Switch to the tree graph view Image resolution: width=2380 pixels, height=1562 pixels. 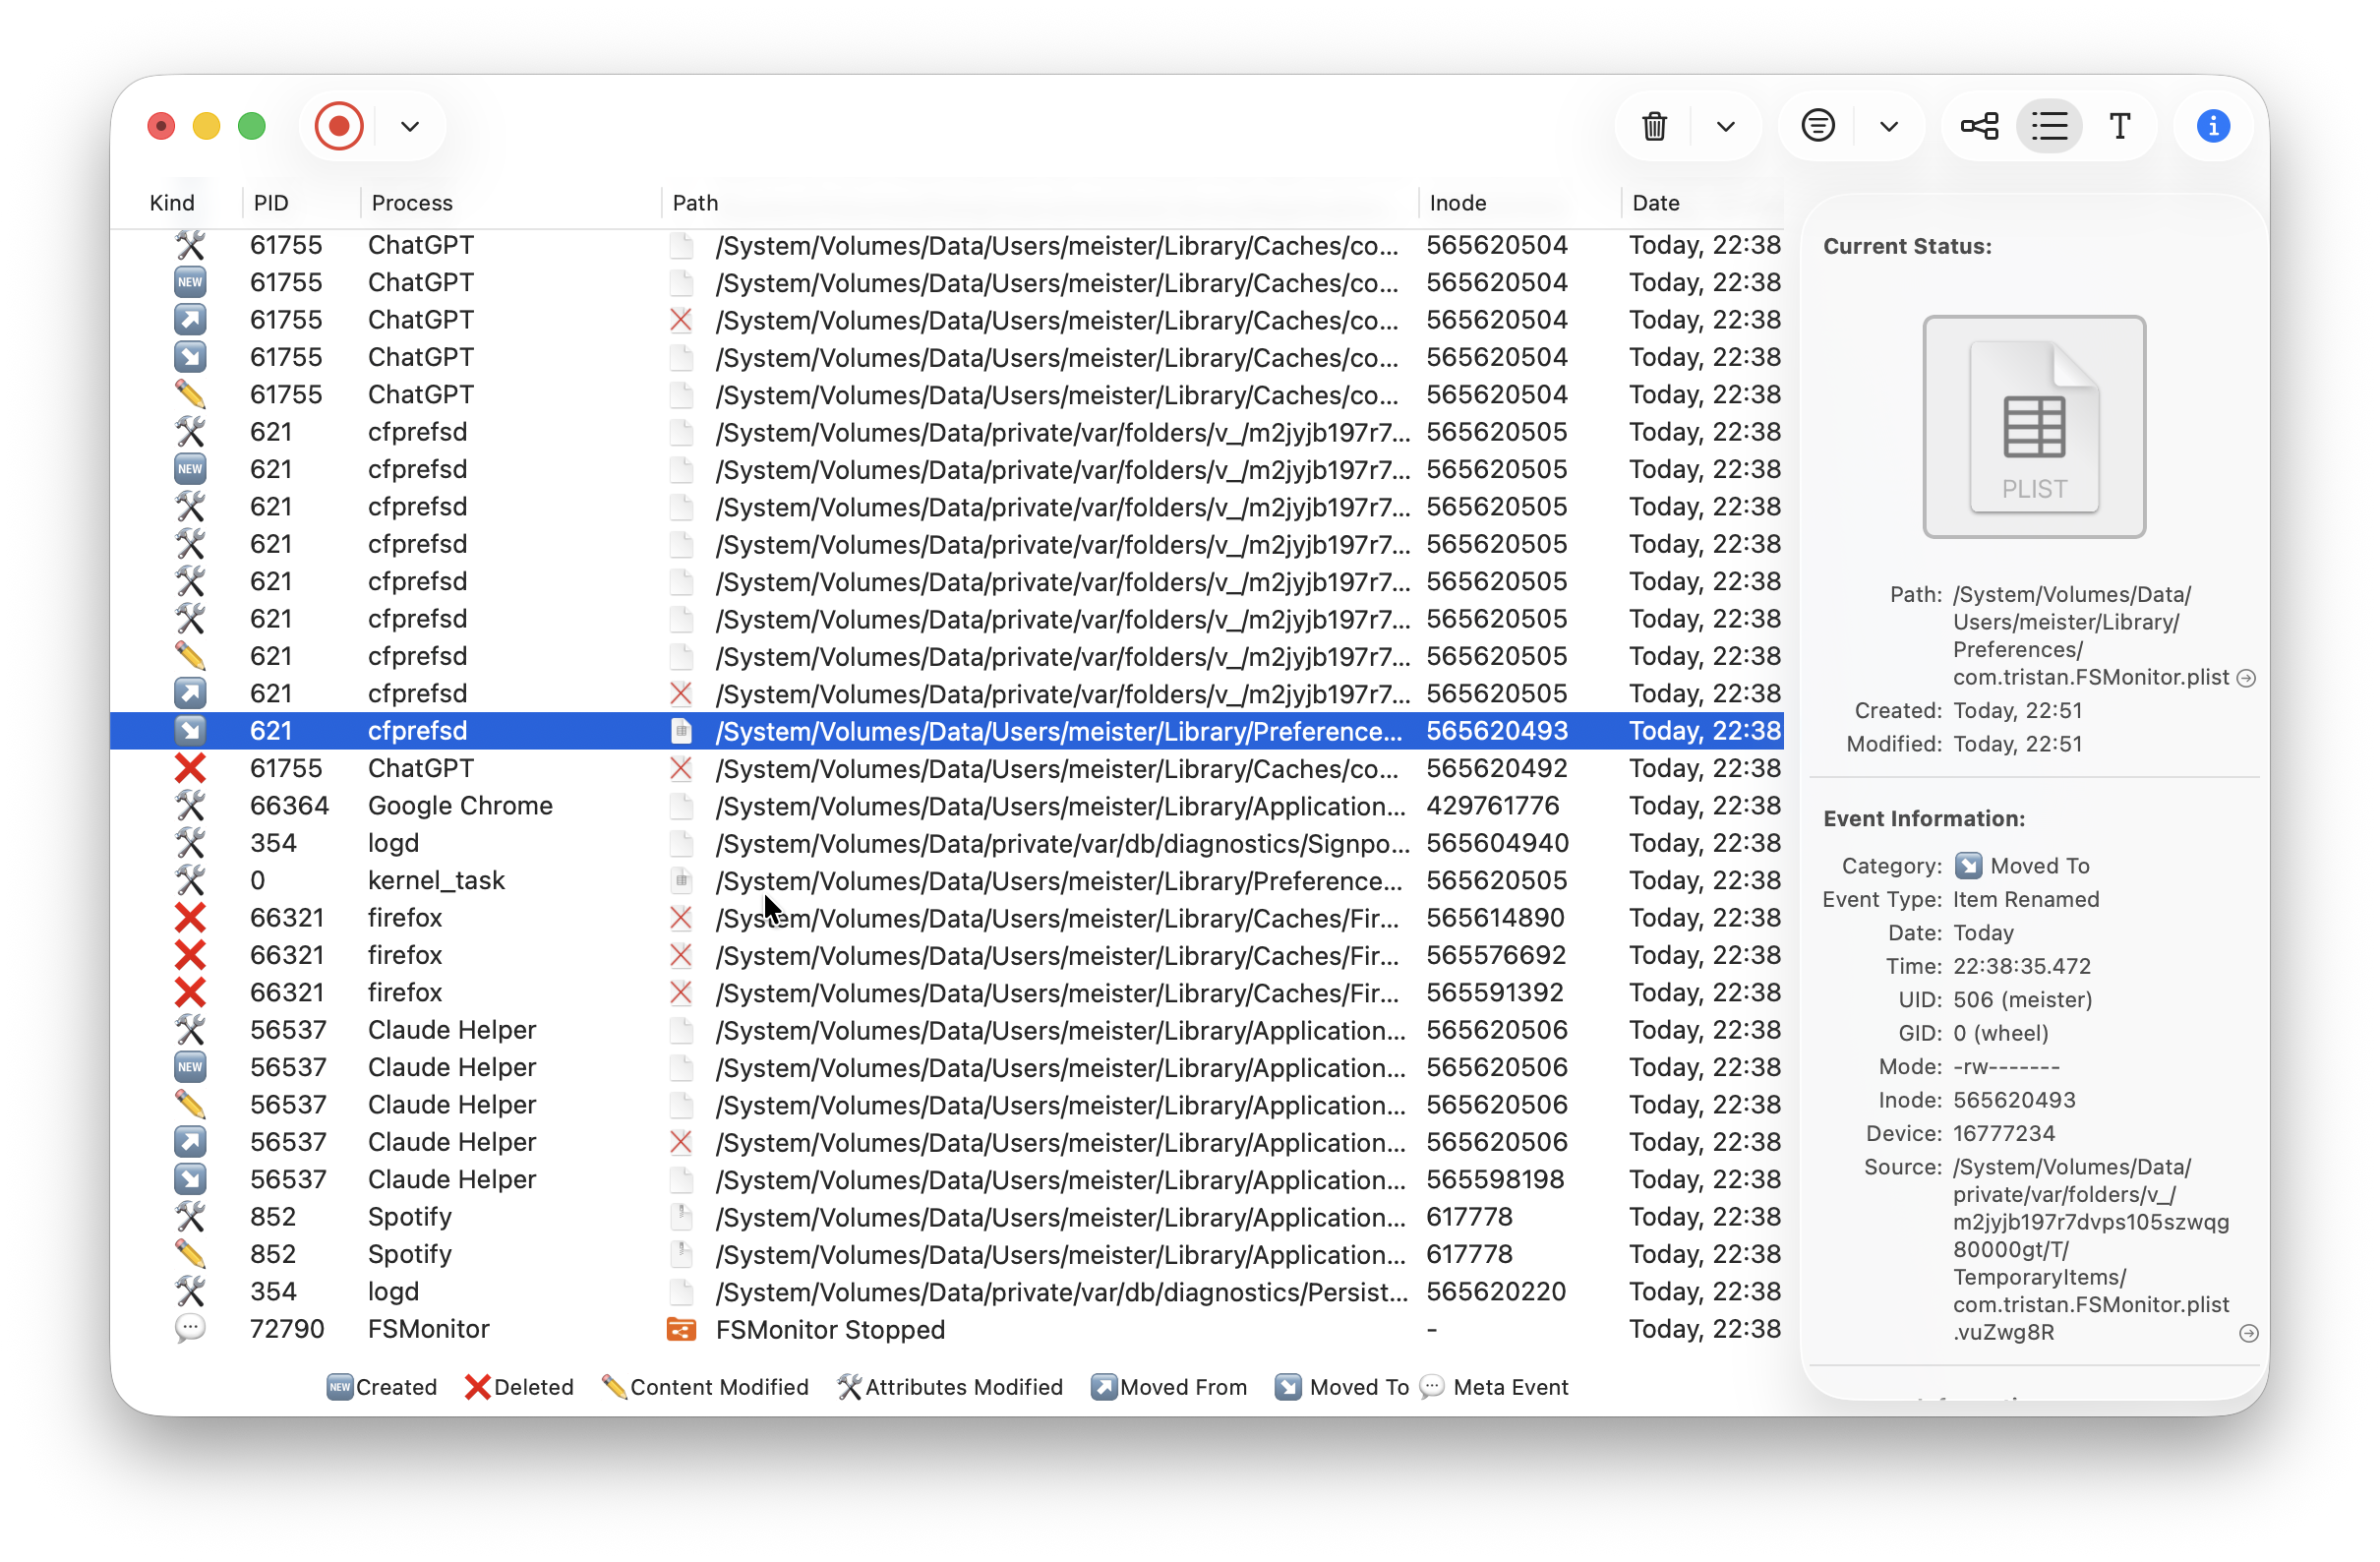(x=1980, y=127)
